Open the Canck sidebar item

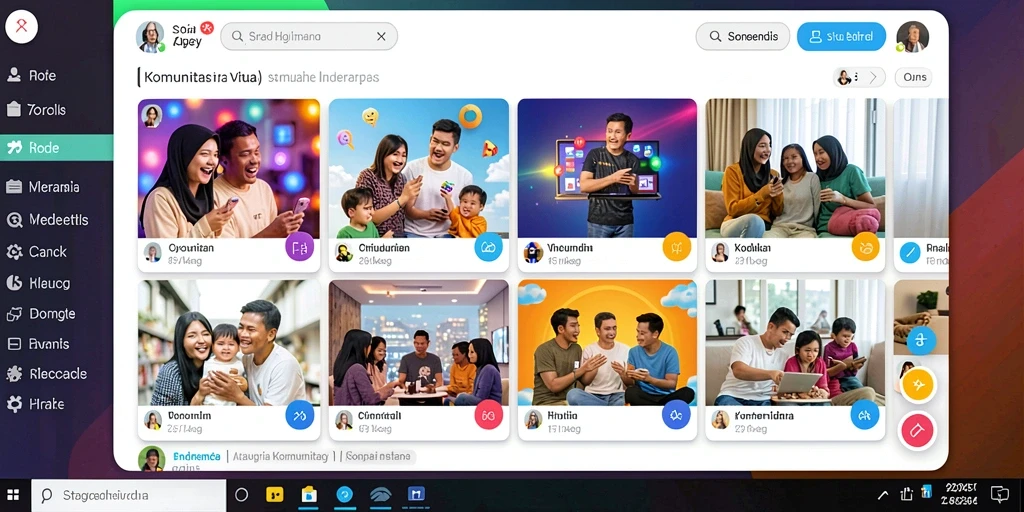37,251
